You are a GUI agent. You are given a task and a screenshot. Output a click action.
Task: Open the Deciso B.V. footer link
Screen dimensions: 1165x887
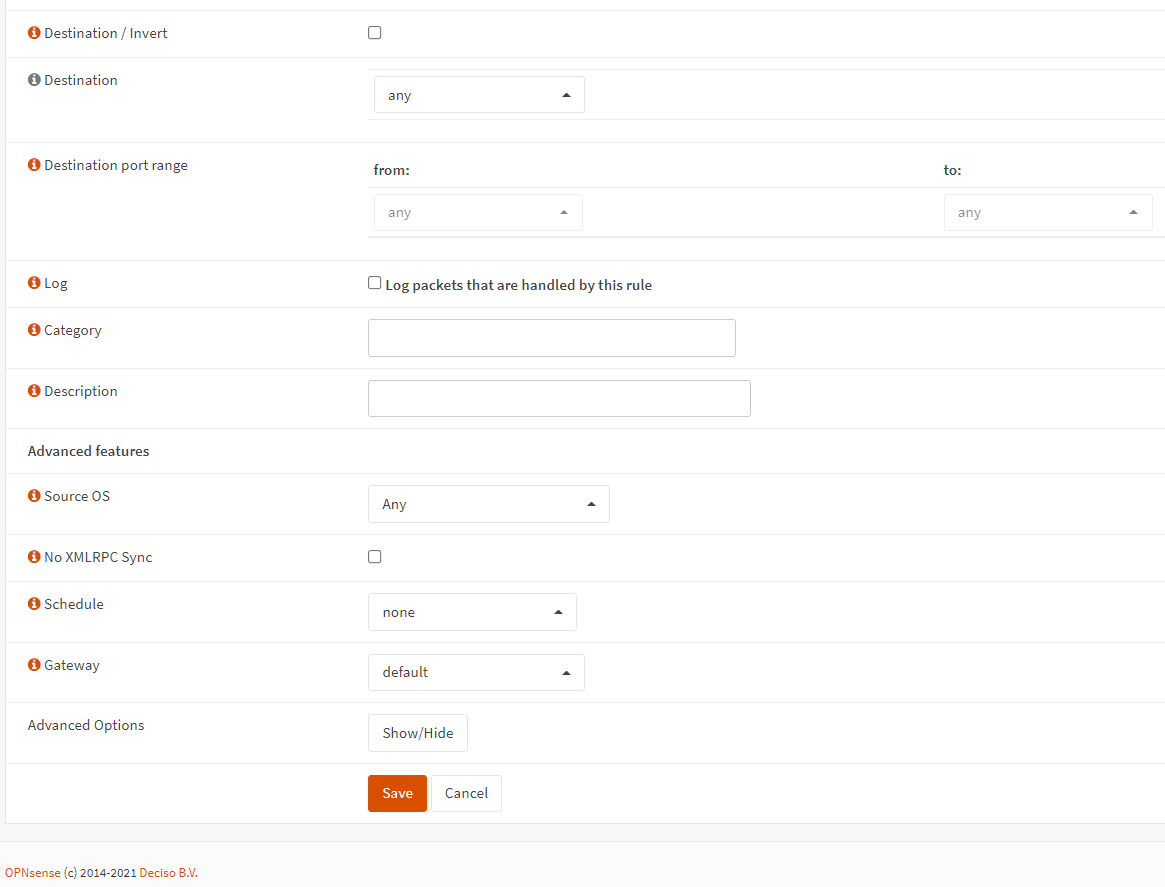coord(168,873)
